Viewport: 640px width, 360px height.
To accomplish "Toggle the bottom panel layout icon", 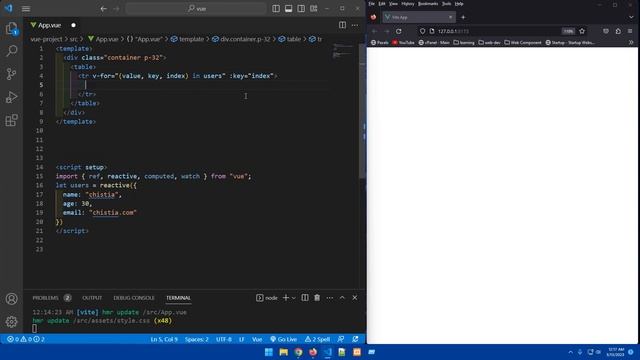I will [x=289, y=9].
